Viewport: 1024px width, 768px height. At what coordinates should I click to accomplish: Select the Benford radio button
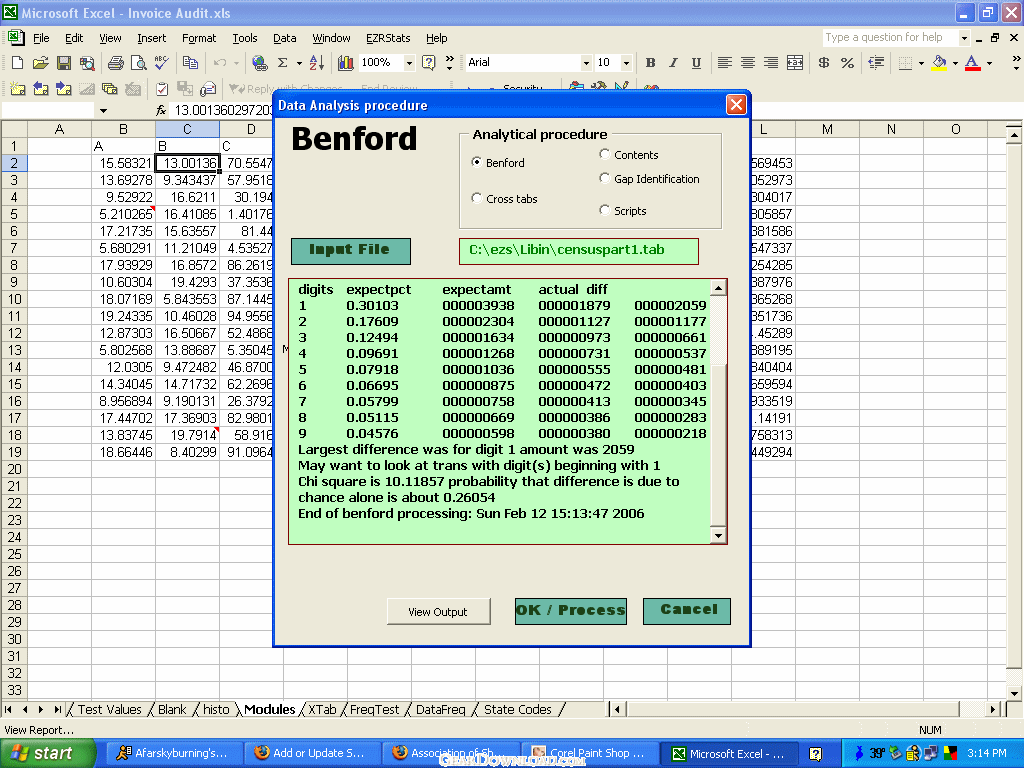(x=477, y=162)
